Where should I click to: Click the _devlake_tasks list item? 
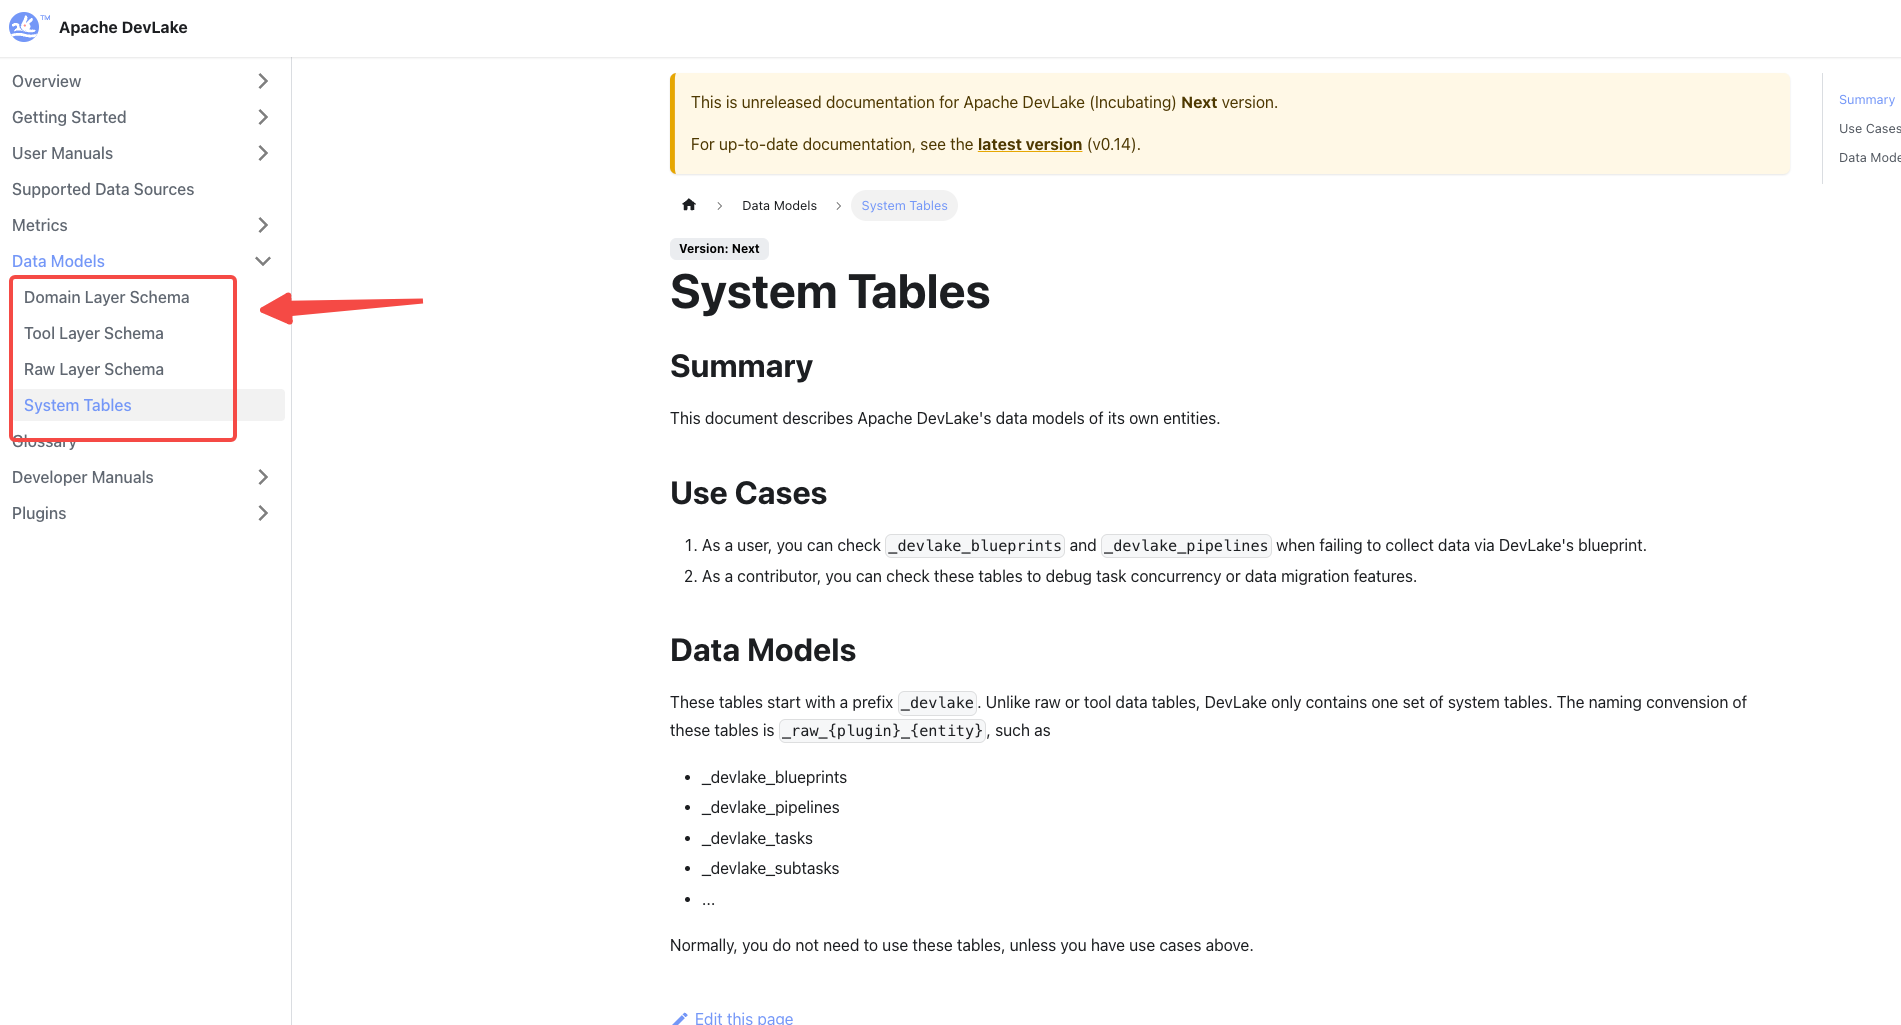tap(757, 838)
